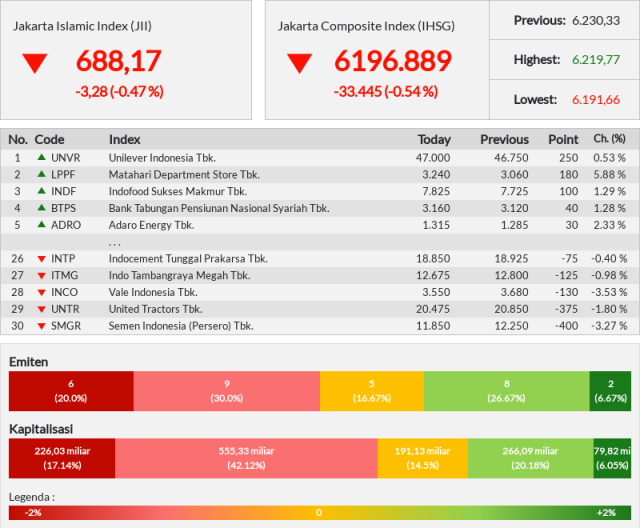Click the Index column header

124,140
